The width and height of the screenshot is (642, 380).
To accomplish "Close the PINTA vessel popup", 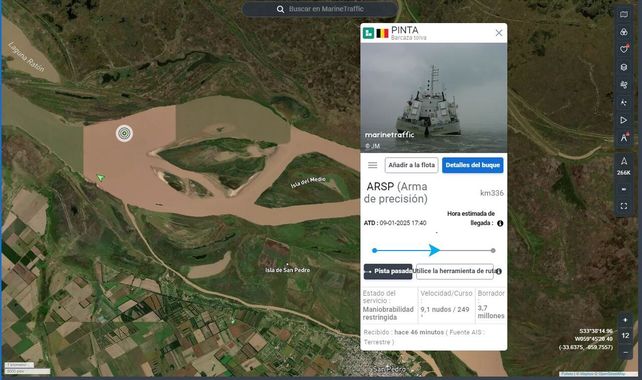I will pos(499,33).
